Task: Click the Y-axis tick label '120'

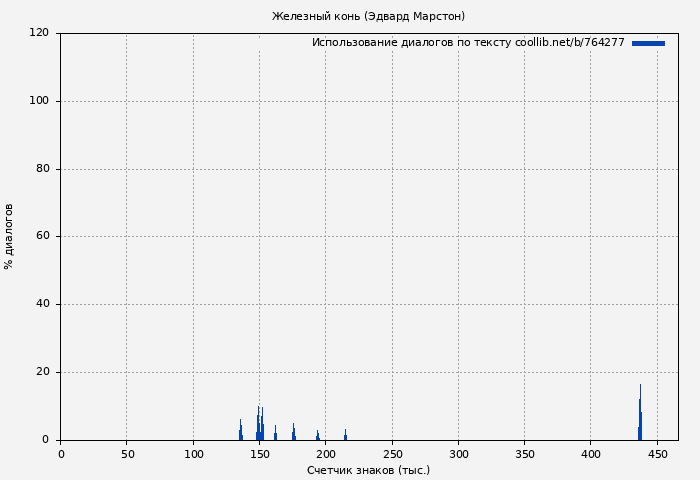Action: coord(39,33)
